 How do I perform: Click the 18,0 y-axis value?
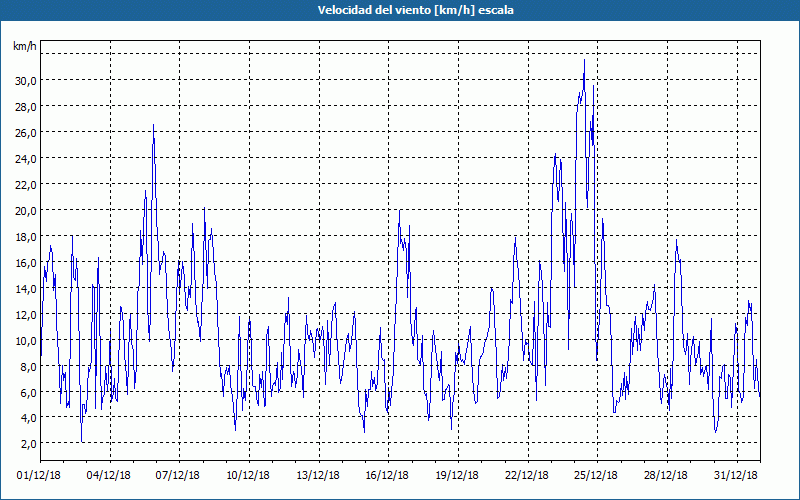pos(26,237)
